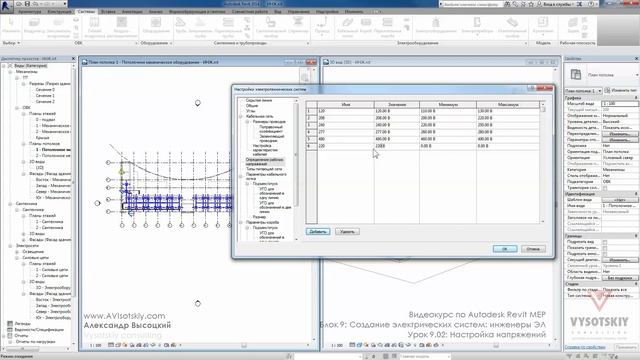This screenshot has width=640, height=360.
Task: Collapse the Размеры проводов tree node
Action: click(x=247, y=122)
